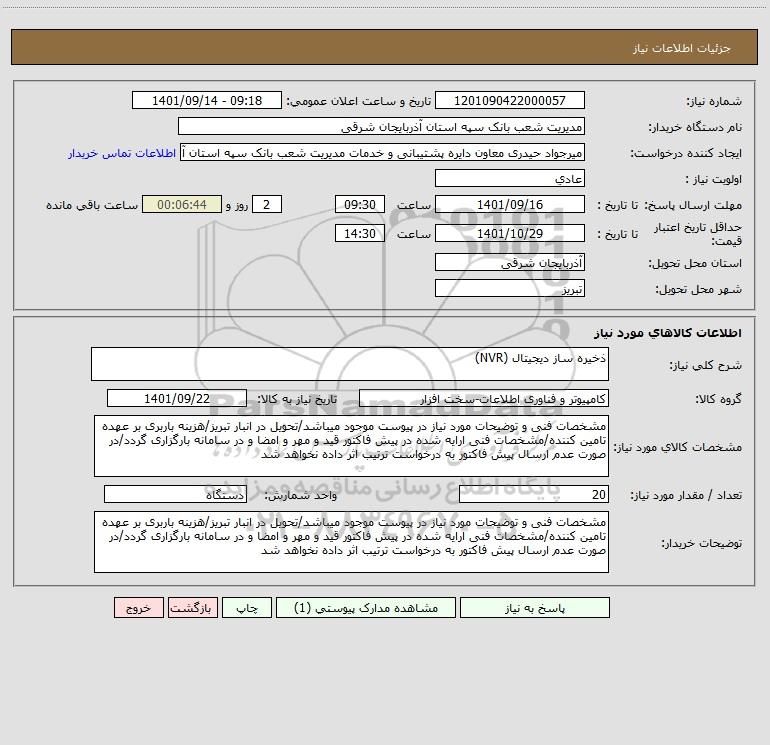This screenshot has width=770, height=745.
Task: Click the نام دستگاه خریدار field
Action: pyautogui.click(x=381, y=126)
